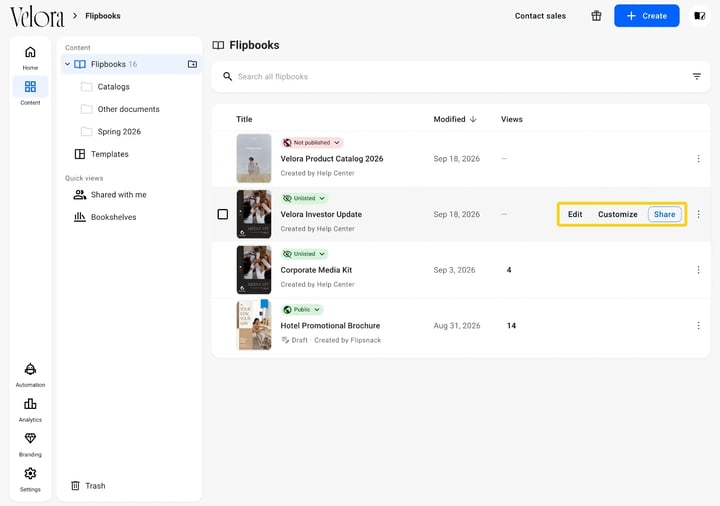This screenshot has height=506, width=720.
Task: Click the Templates layout icon
Action: pos(80,154)
